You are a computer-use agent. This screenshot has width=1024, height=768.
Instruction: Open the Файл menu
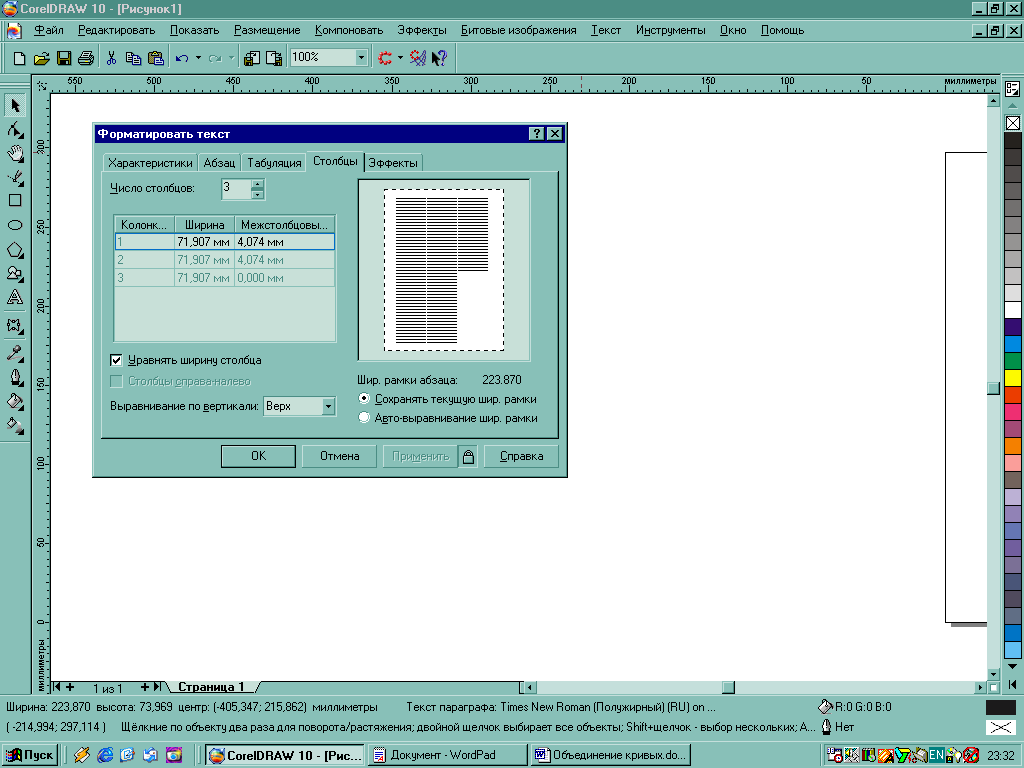tap(49, 30)
